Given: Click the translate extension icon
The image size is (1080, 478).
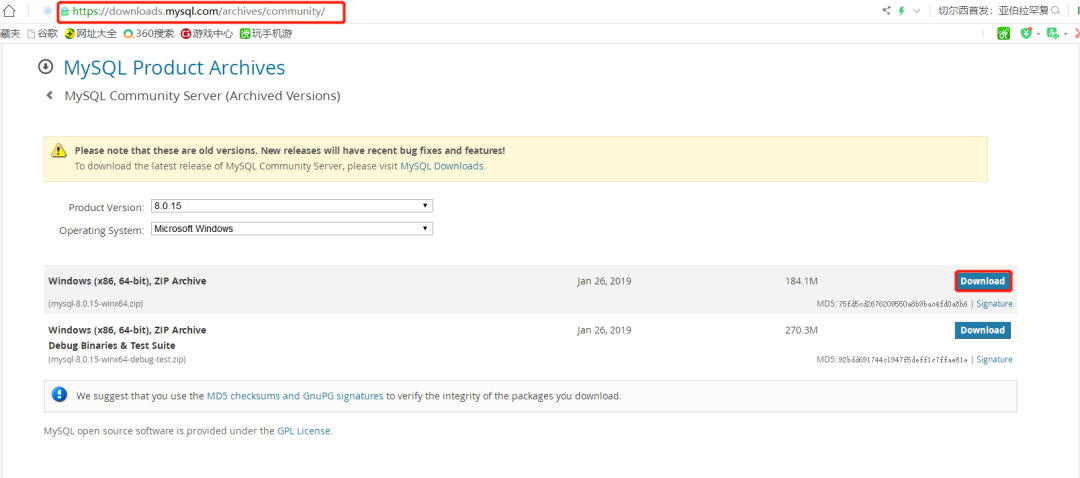Looking at the screenshot, I should [x=1052, y=33].
